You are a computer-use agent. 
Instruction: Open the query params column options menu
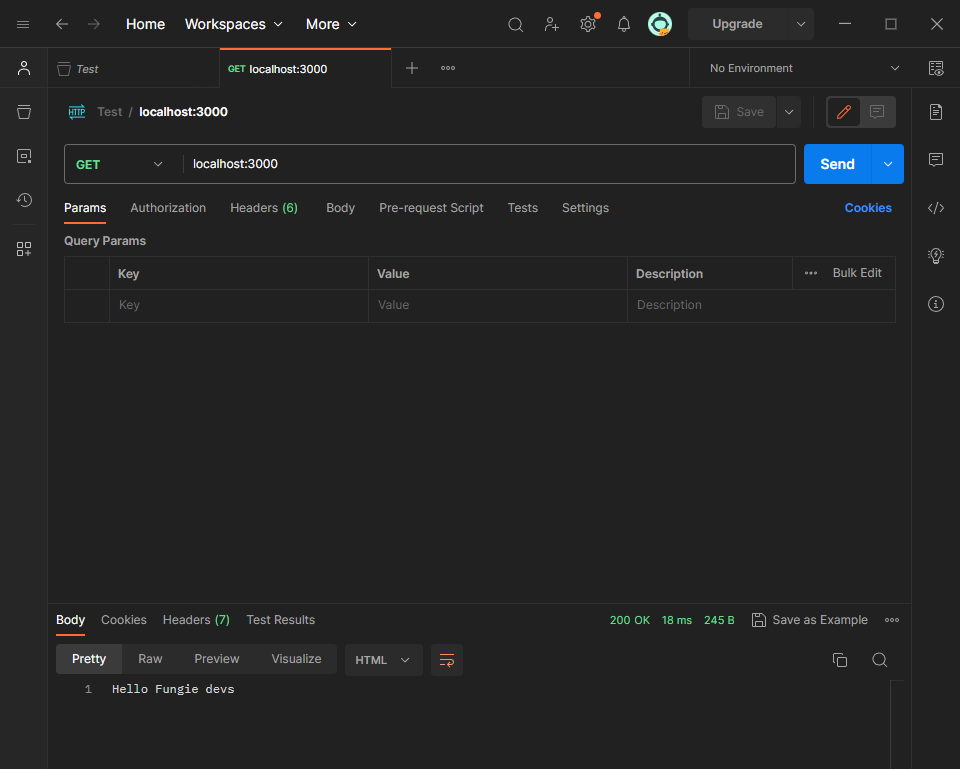pos(811,273)
